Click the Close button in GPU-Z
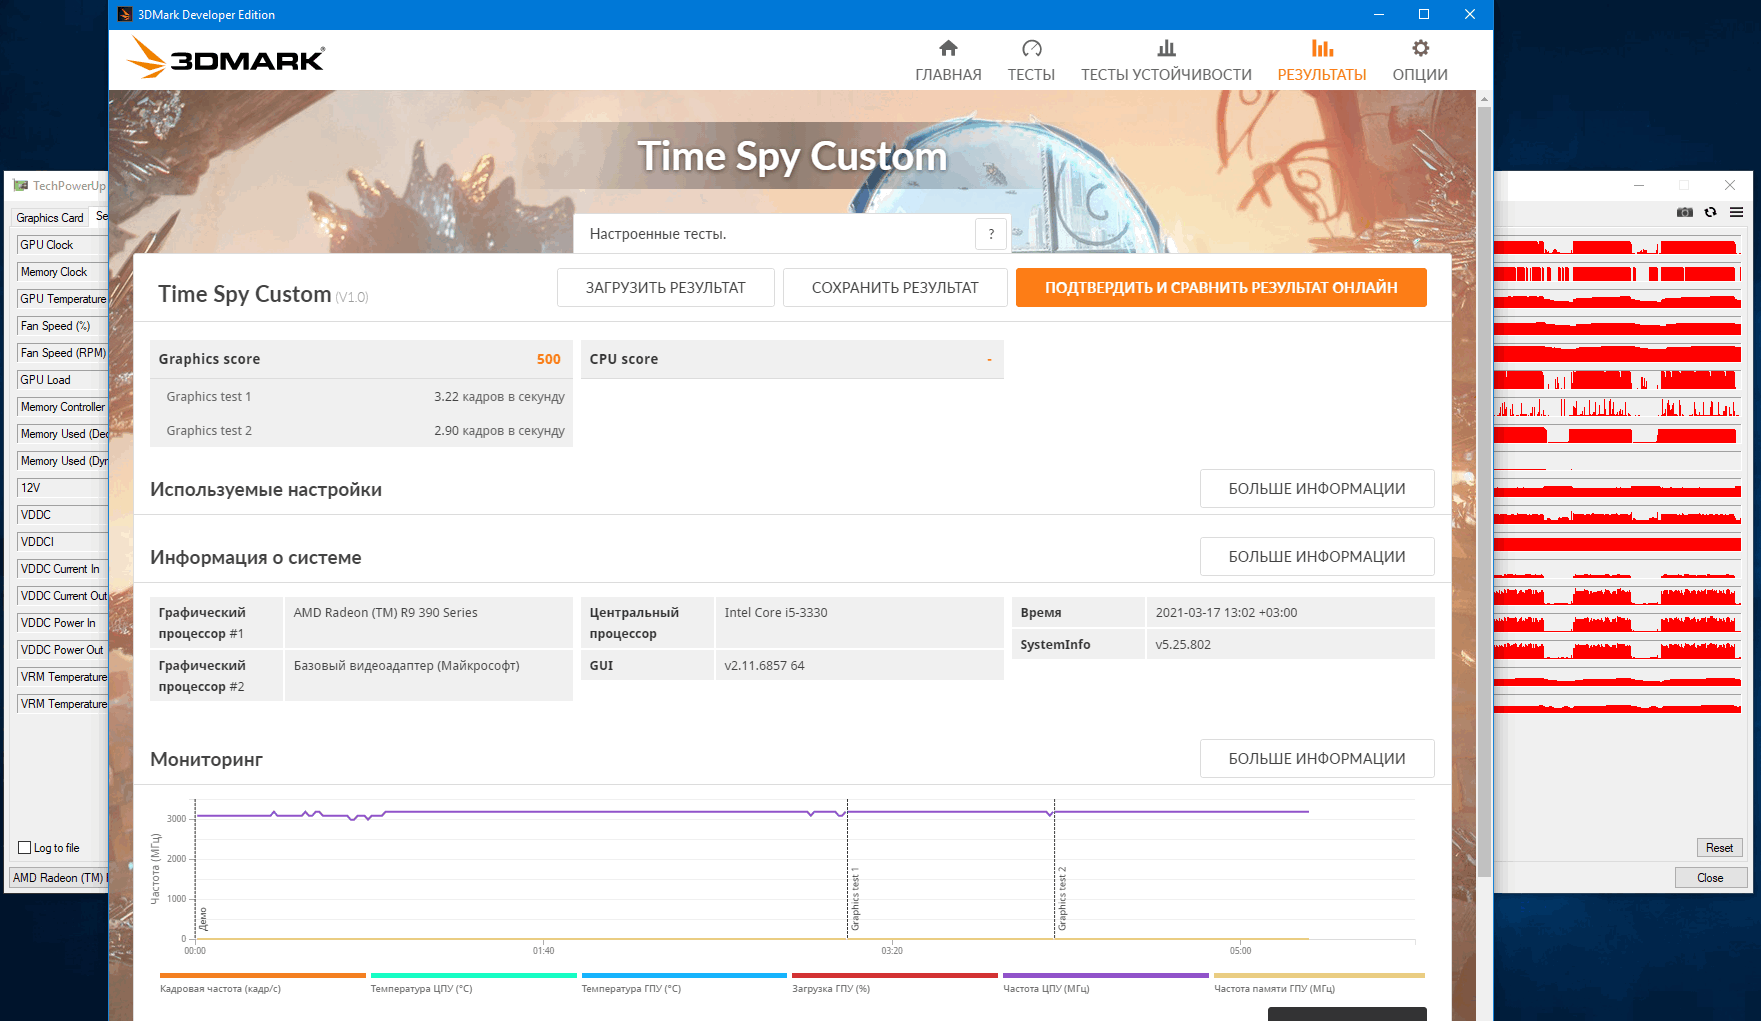 click(x=1710, y=878)
